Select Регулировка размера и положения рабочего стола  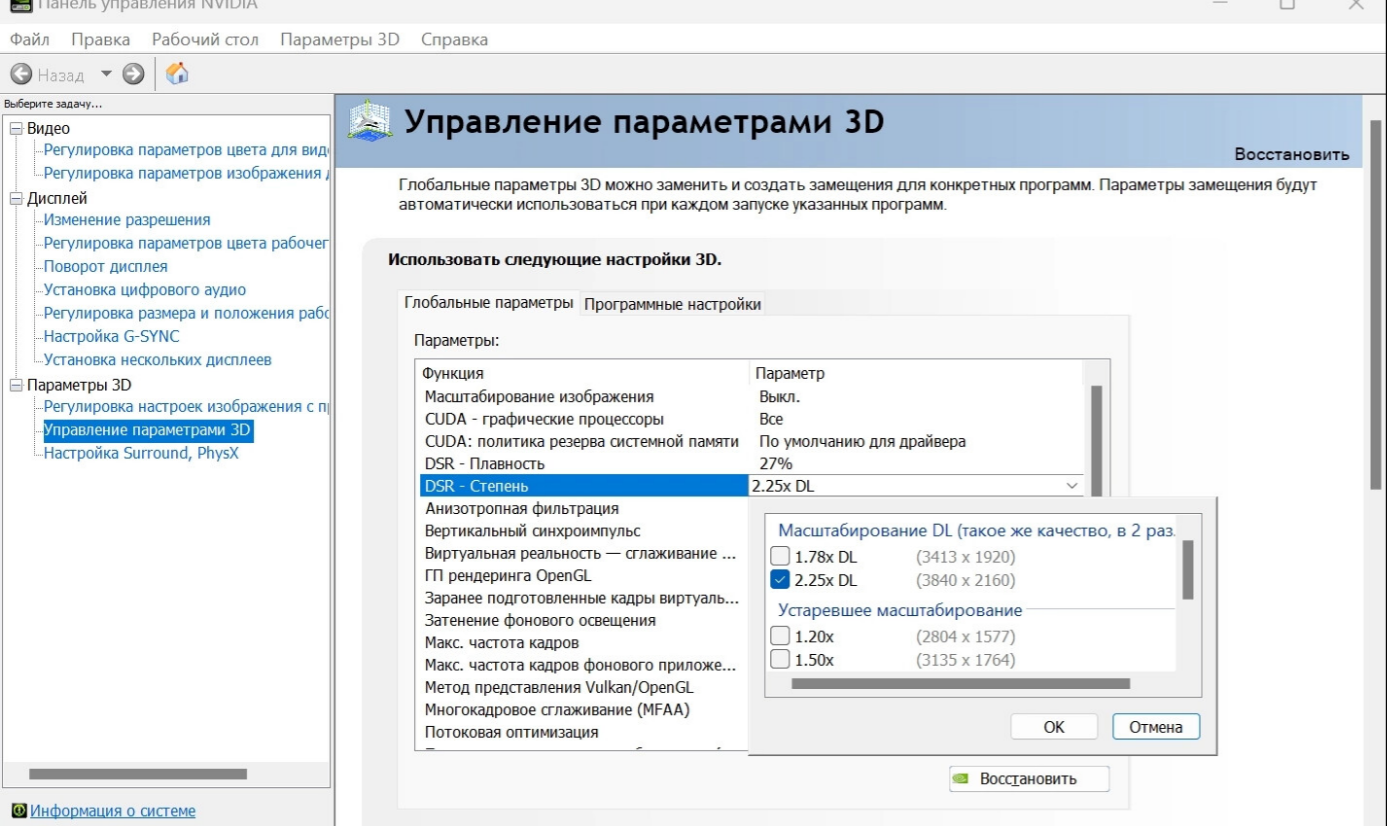(186, 313)
